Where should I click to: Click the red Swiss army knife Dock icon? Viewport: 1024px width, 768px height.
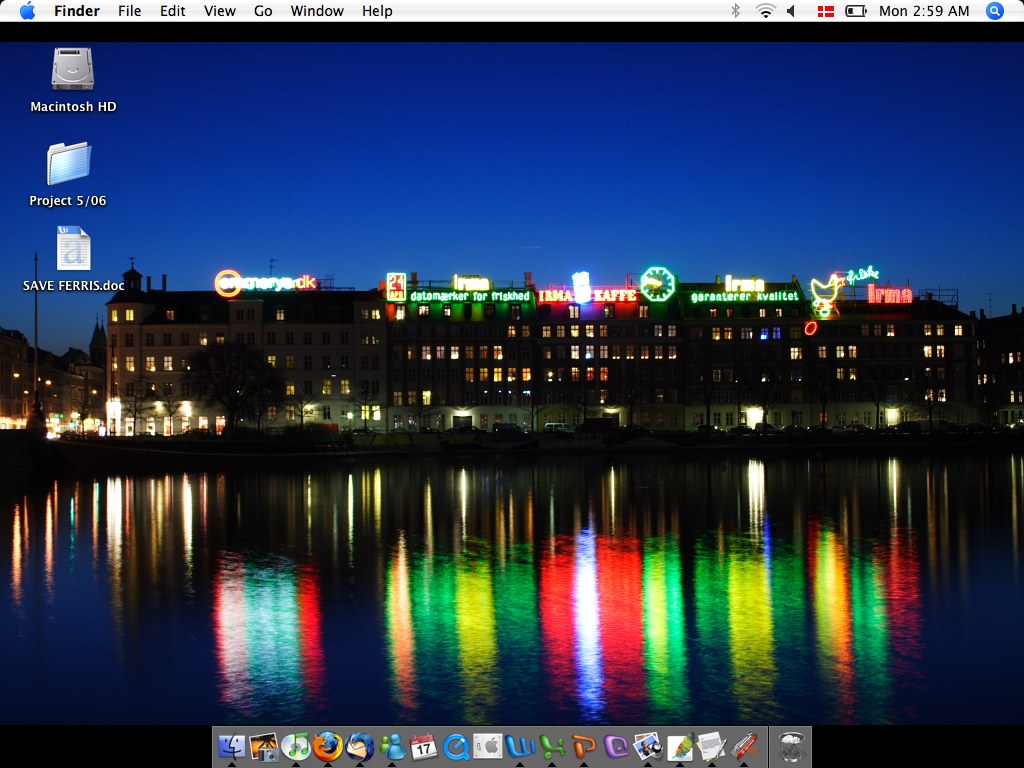[744, 746]
